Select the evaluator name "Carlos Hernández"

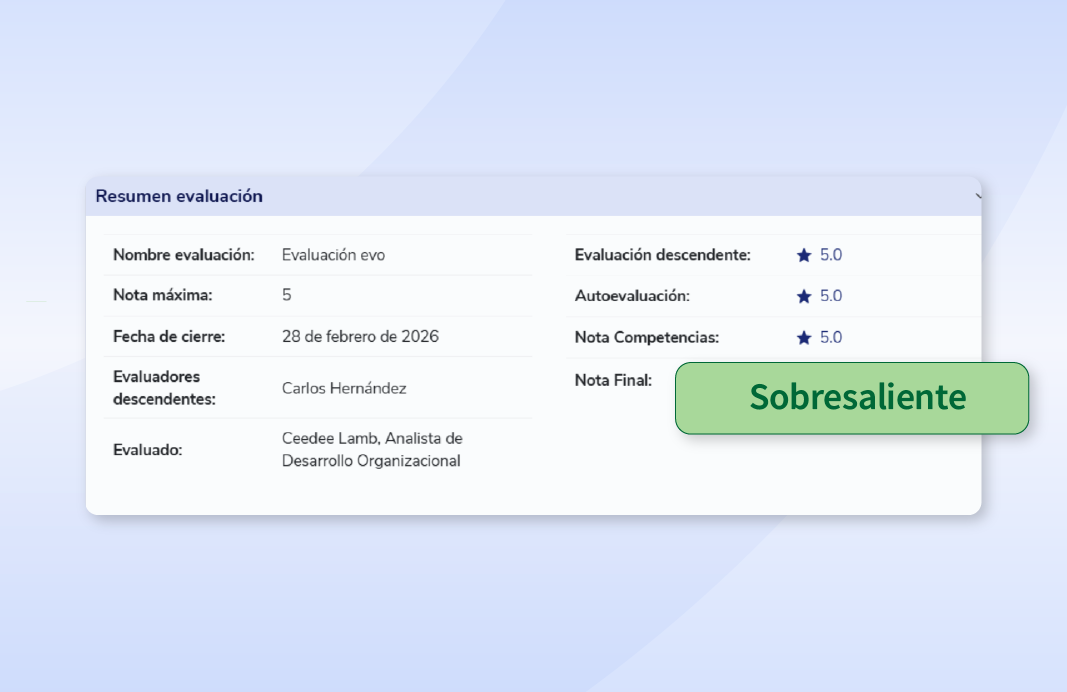coord(344,389)
